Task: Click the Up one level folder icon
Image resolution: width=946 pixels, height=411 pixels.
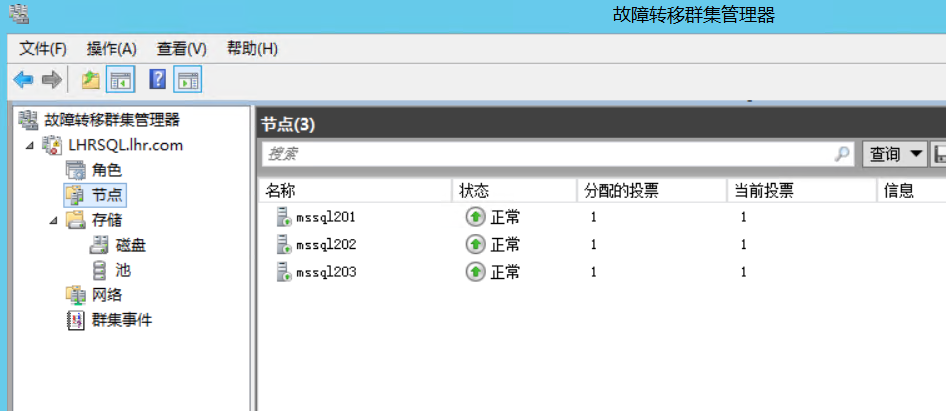Action: coord(91,80)
